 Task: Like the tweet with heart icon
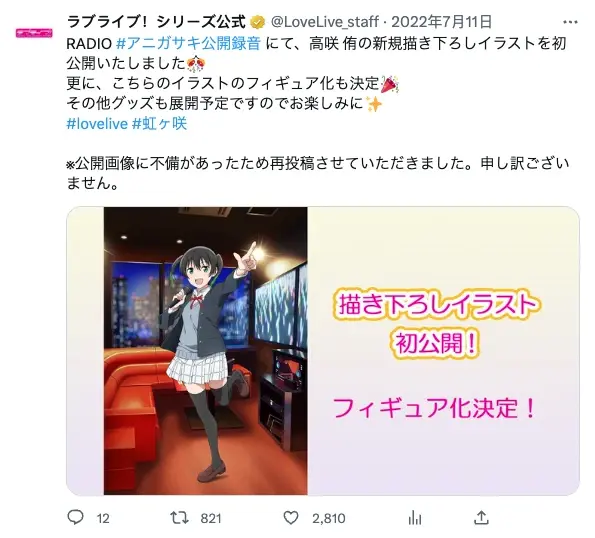click(x=291, y=518)
